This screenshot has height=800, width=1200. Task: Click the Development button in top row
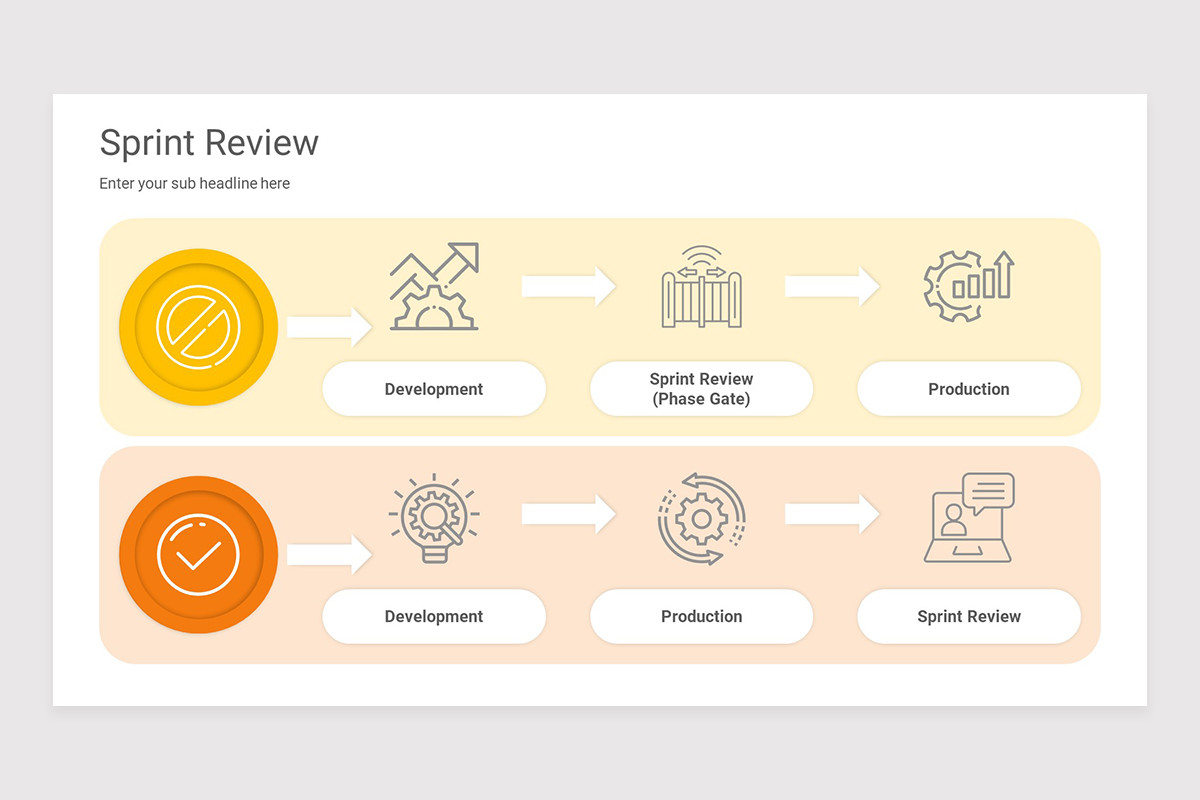[434, 388]
